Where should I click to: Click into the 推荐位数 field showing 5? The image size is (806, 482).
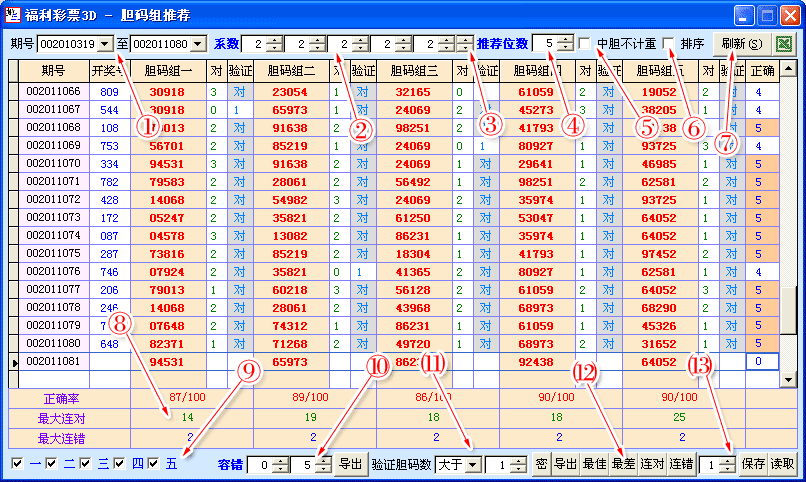(545, 44)
